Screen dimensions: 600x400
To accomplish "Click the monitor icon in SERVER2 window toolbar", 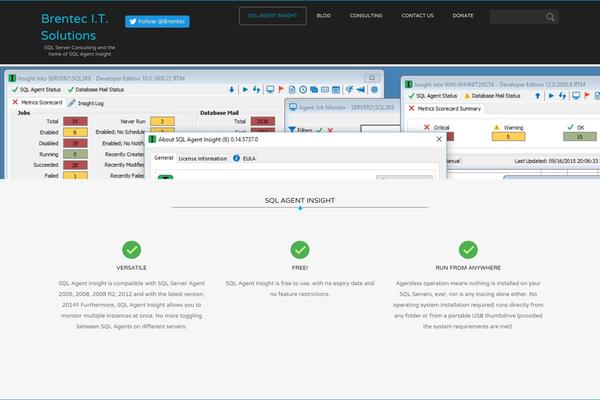I will (270, 90).
